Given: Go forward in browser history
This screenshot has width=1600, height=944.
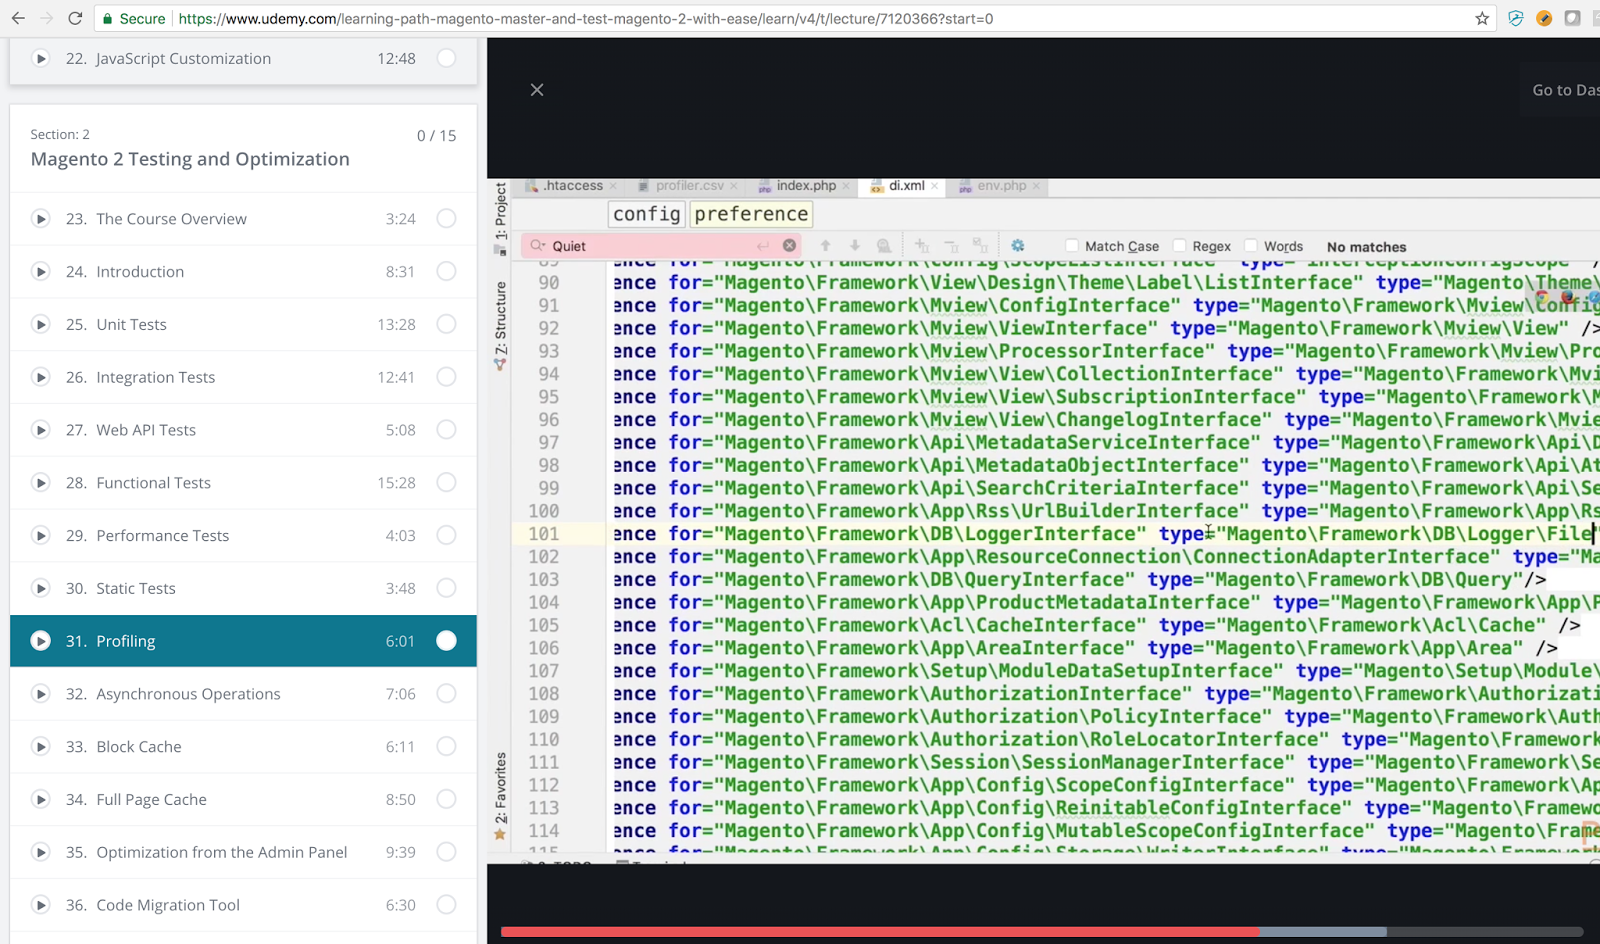Looking at the screenshot, I should point(46,18).
